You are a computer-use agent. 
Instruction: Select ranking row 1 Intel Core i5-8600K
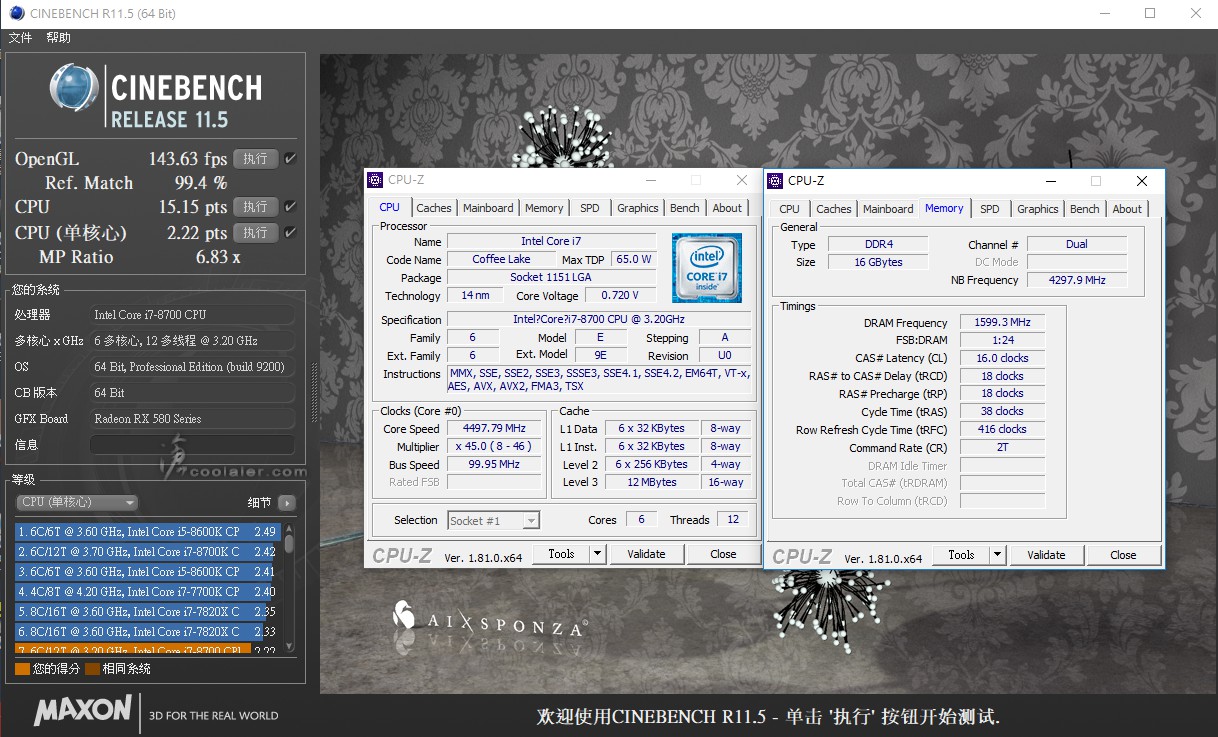pos(147,532)
